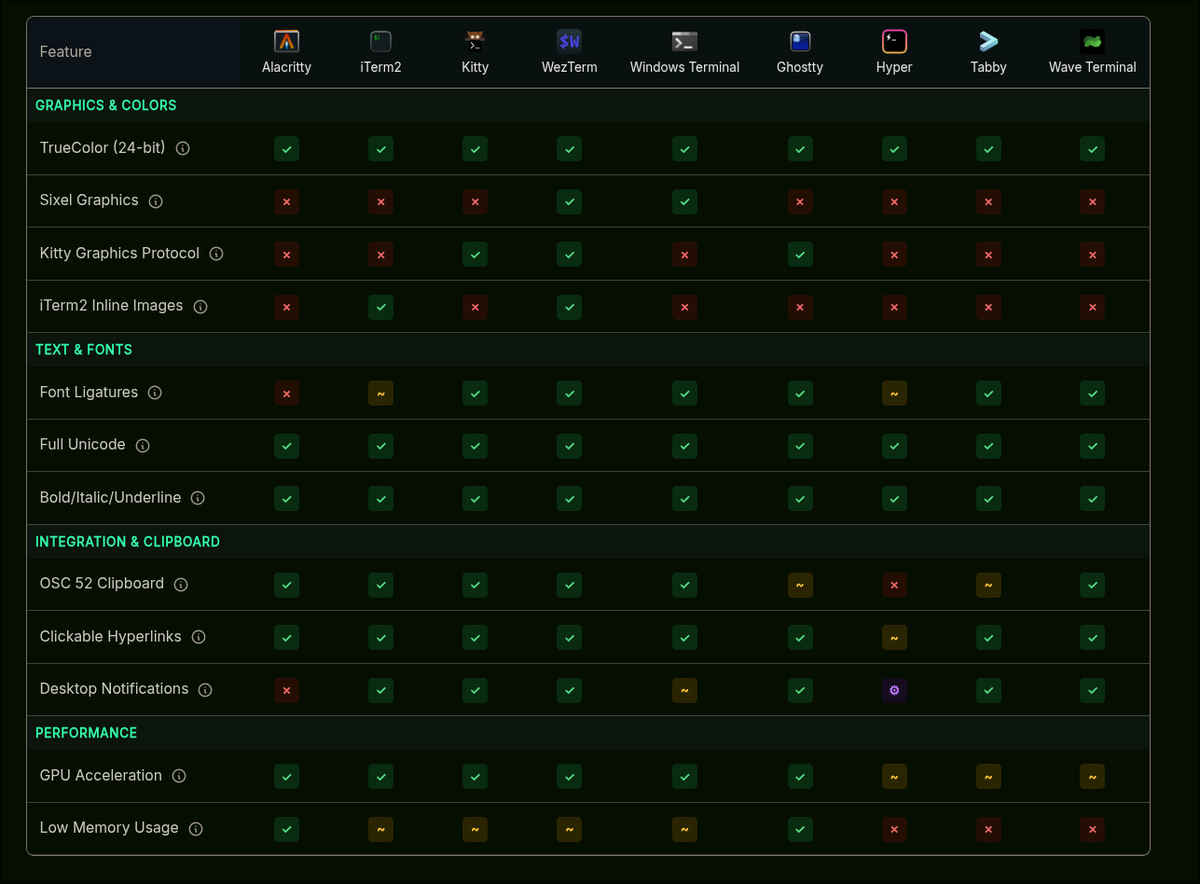Open info icon beside iTerm2 Inline Images
Viewport: 1200px width, 884px height.
200,307
